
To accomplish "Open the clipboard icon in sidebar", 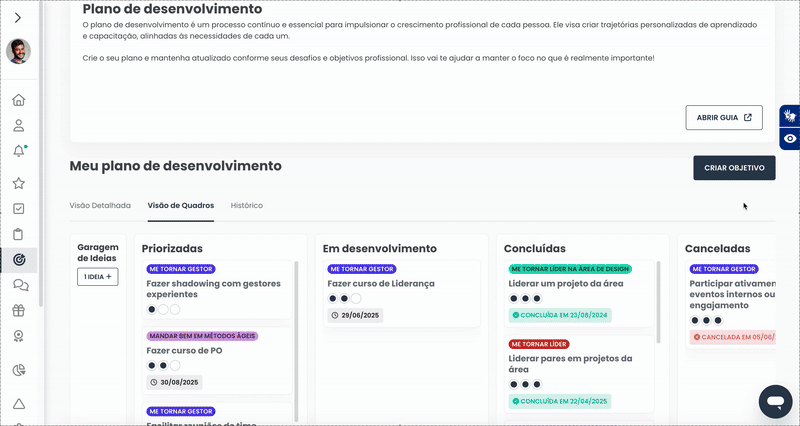I will pyautogui.click(x=18, y=234).
